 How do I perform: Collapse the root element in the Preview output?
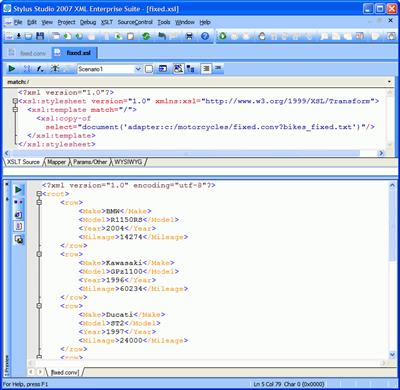pos(39,194)
